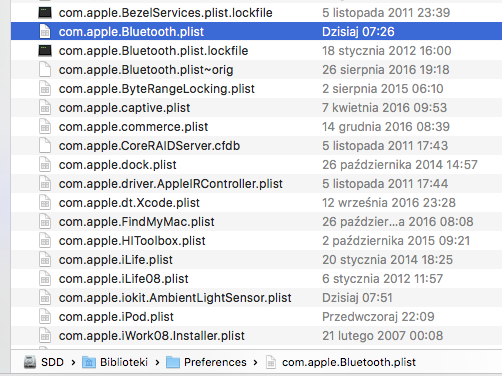Click the date 2 sierpnia 2015 06:10

coord(383,89)
